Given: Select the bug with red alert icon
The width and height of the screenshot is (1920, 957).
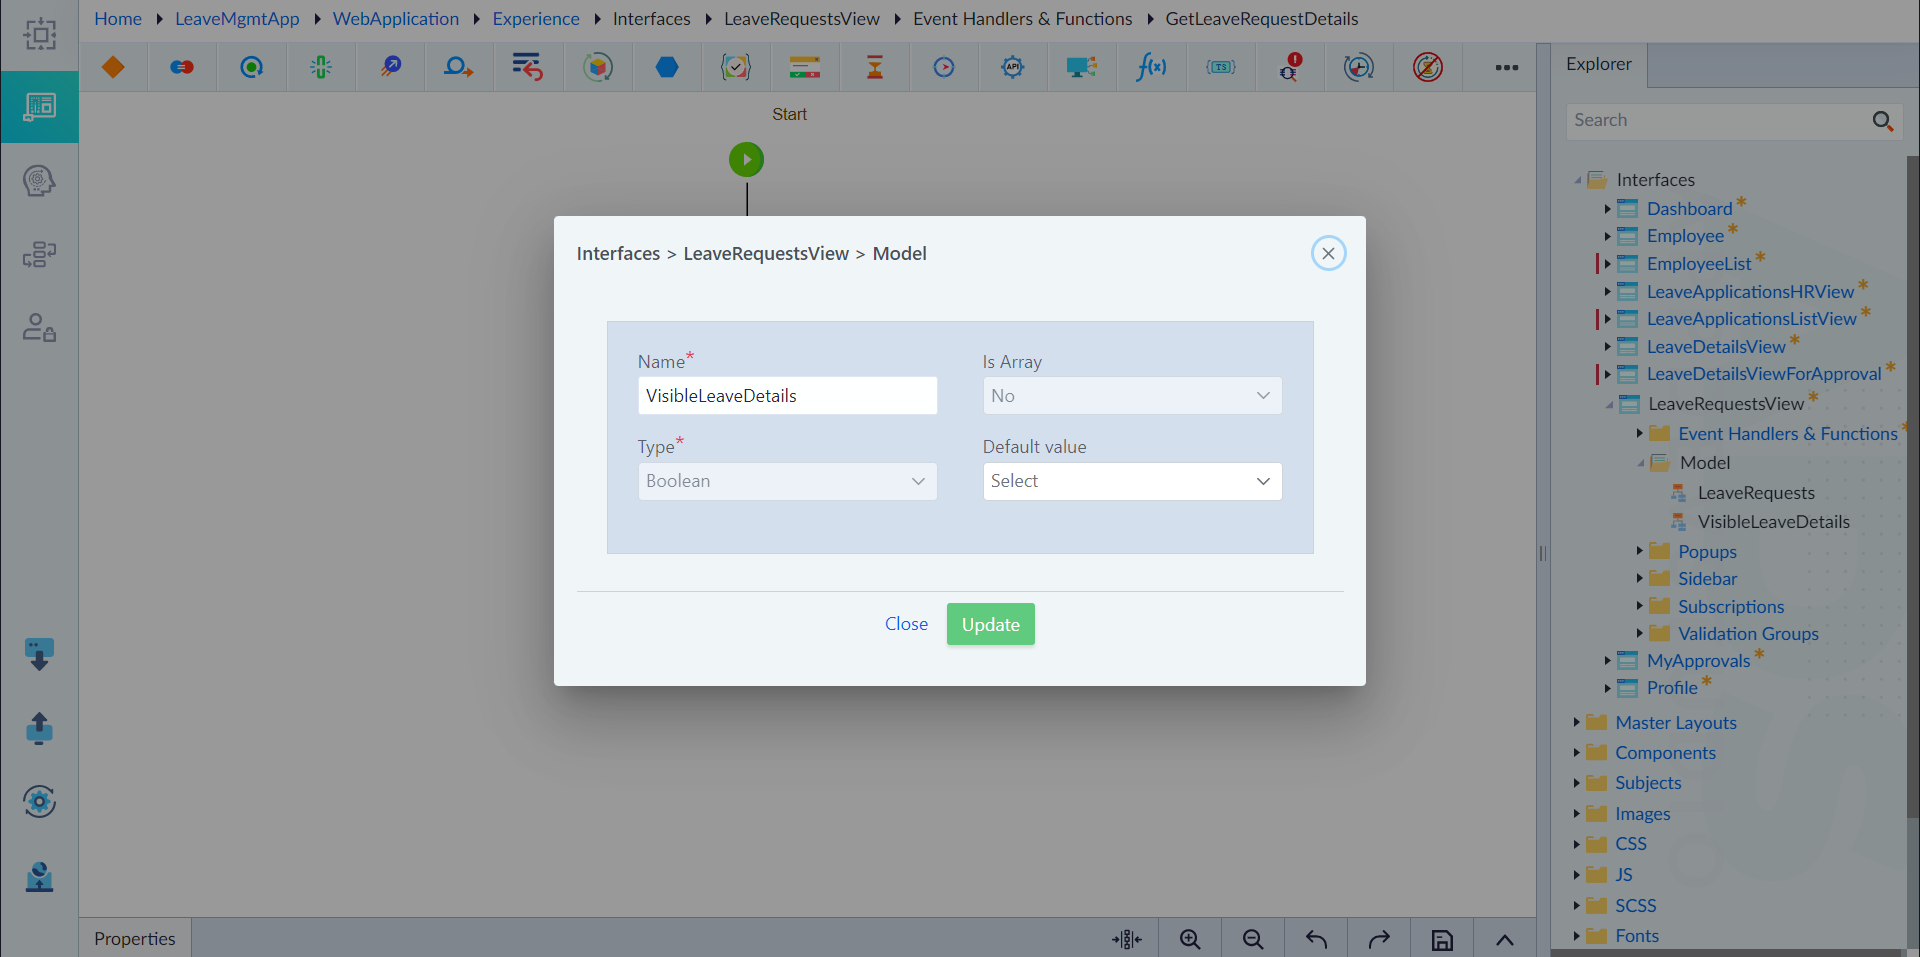Looking at the screenshot, I should click(x=1290, y=67).
